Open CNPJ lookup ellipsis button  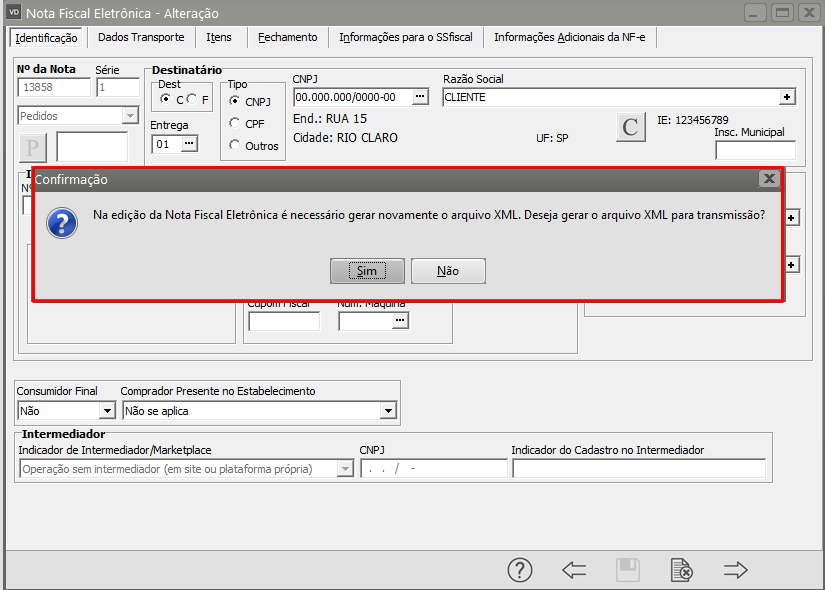click(420, 97)
